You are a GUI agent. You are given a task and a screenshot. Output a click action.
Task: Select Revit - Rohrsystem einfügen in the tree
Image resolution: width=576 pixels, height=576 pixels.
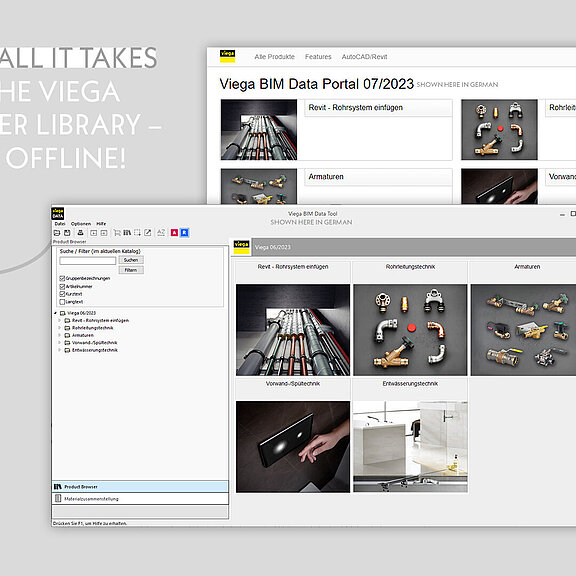100,321
